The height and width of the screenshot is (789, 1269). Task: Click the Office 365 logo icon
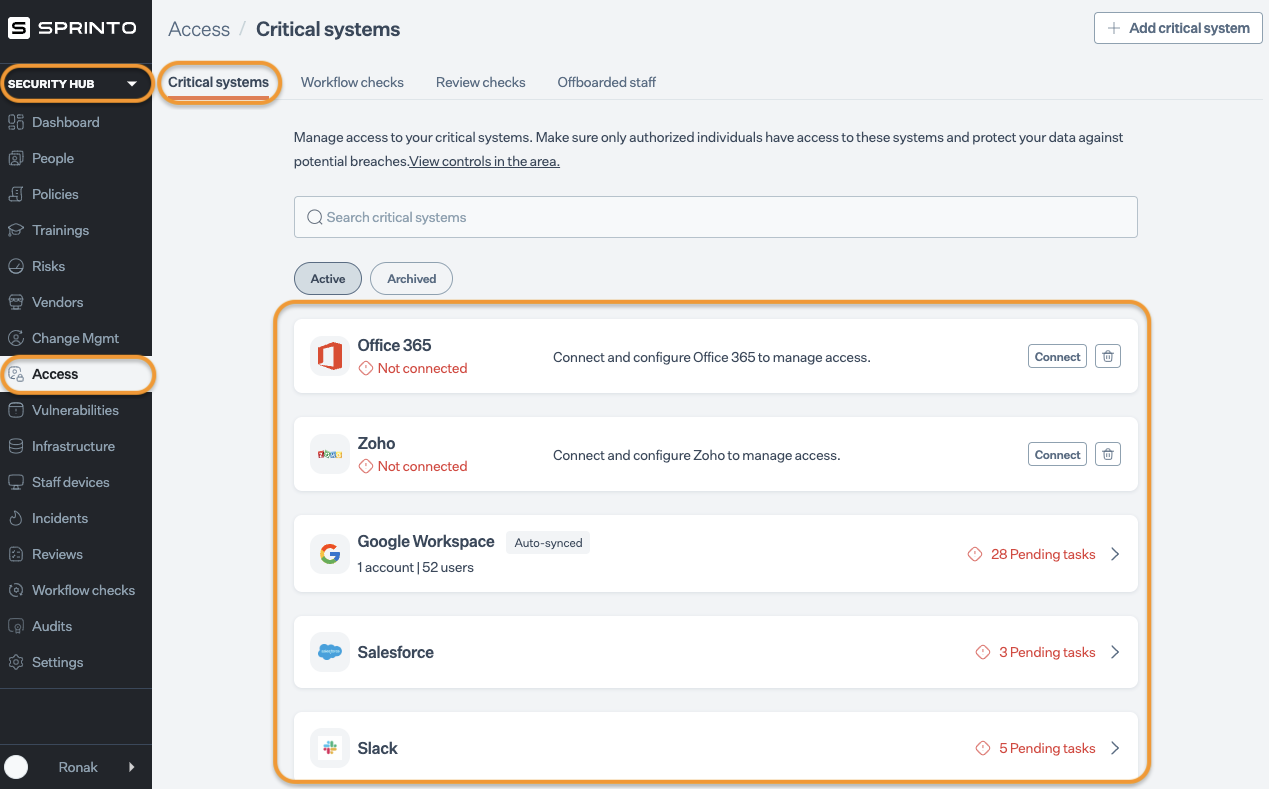pyautogui.click(x=329, y=356)
